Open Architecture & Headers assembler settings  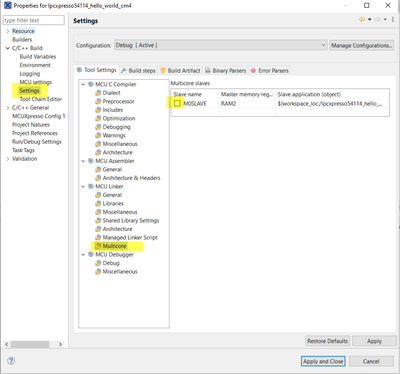[131, 178]
